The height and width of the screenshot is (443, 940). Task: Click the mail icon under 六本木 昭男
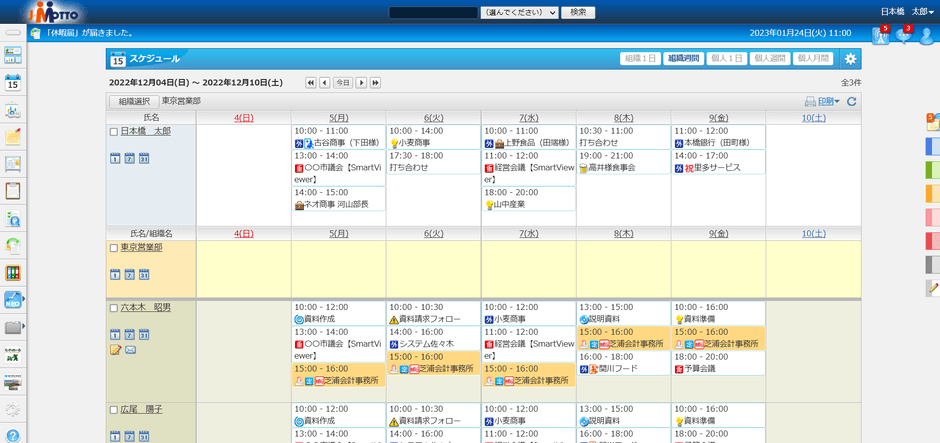[130, 349]
